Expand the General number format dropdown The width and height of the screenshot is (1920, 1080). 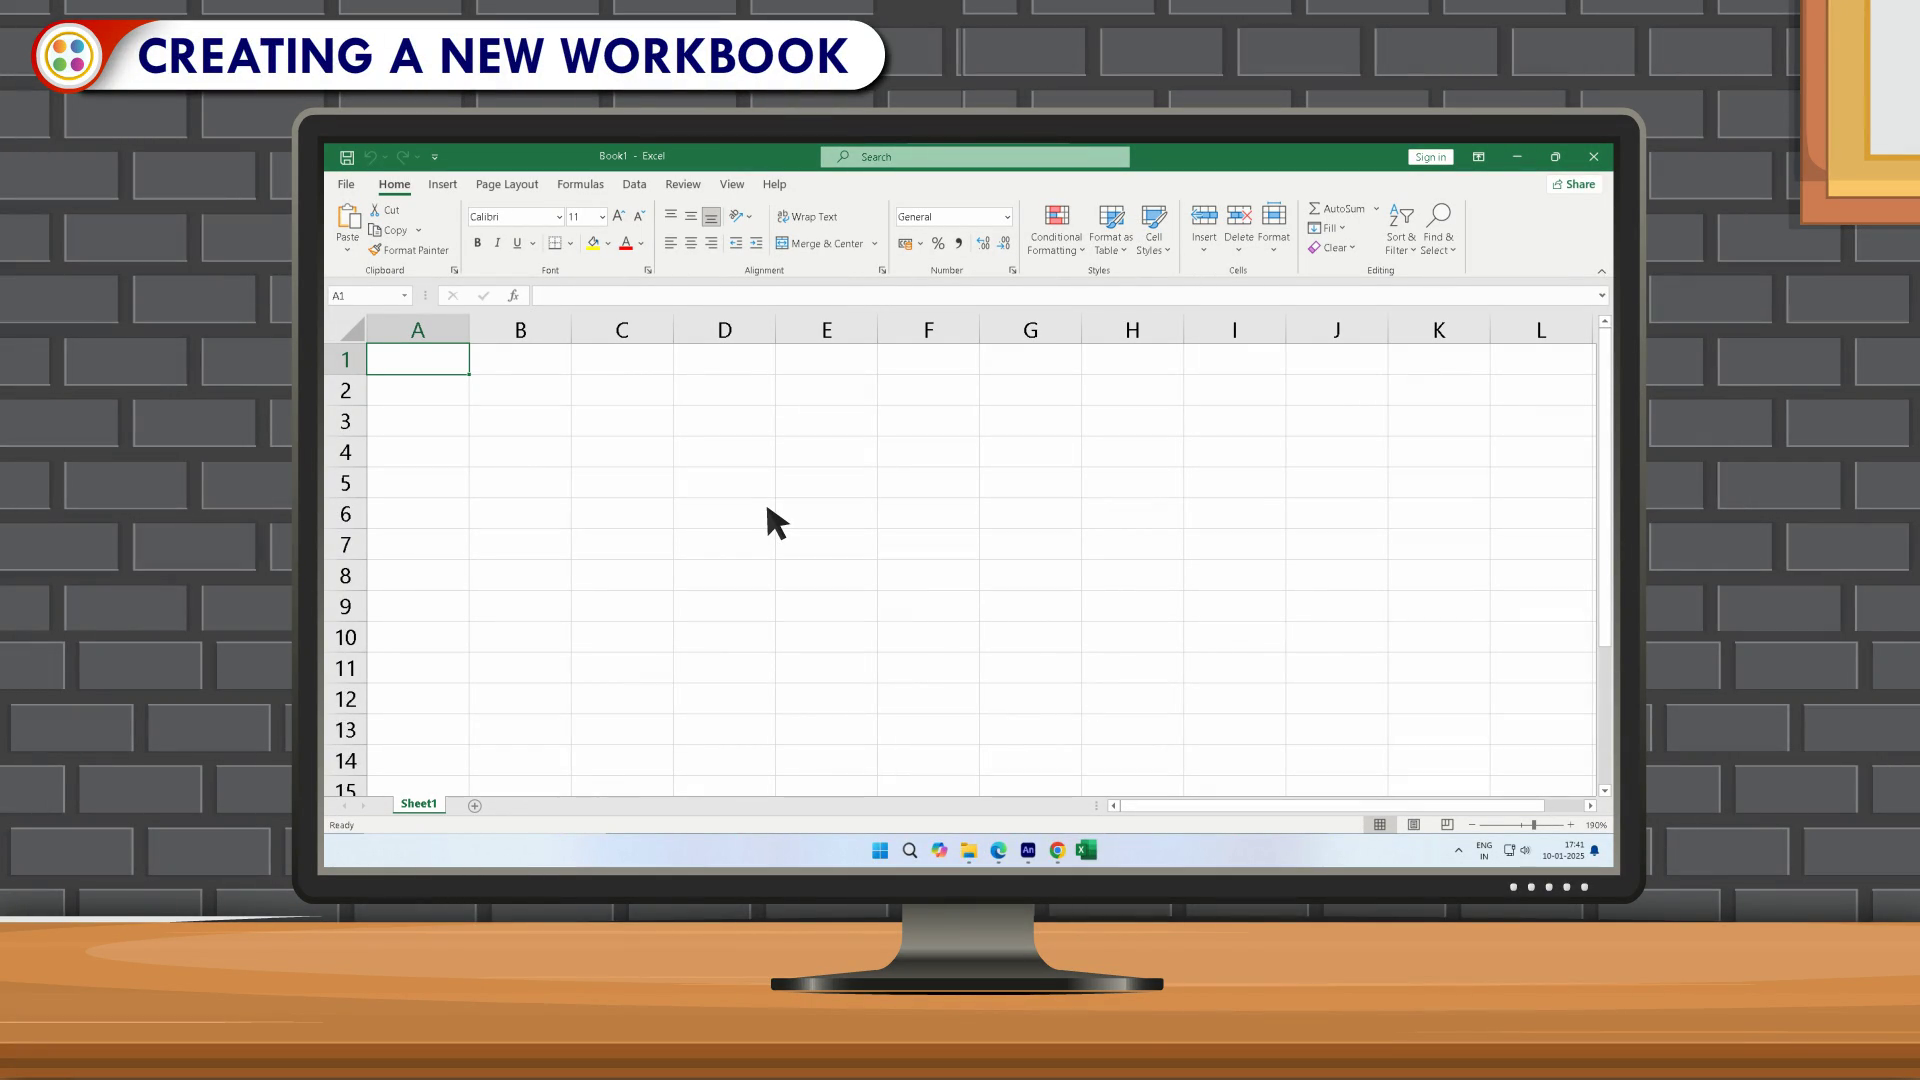click(1007, 217)
